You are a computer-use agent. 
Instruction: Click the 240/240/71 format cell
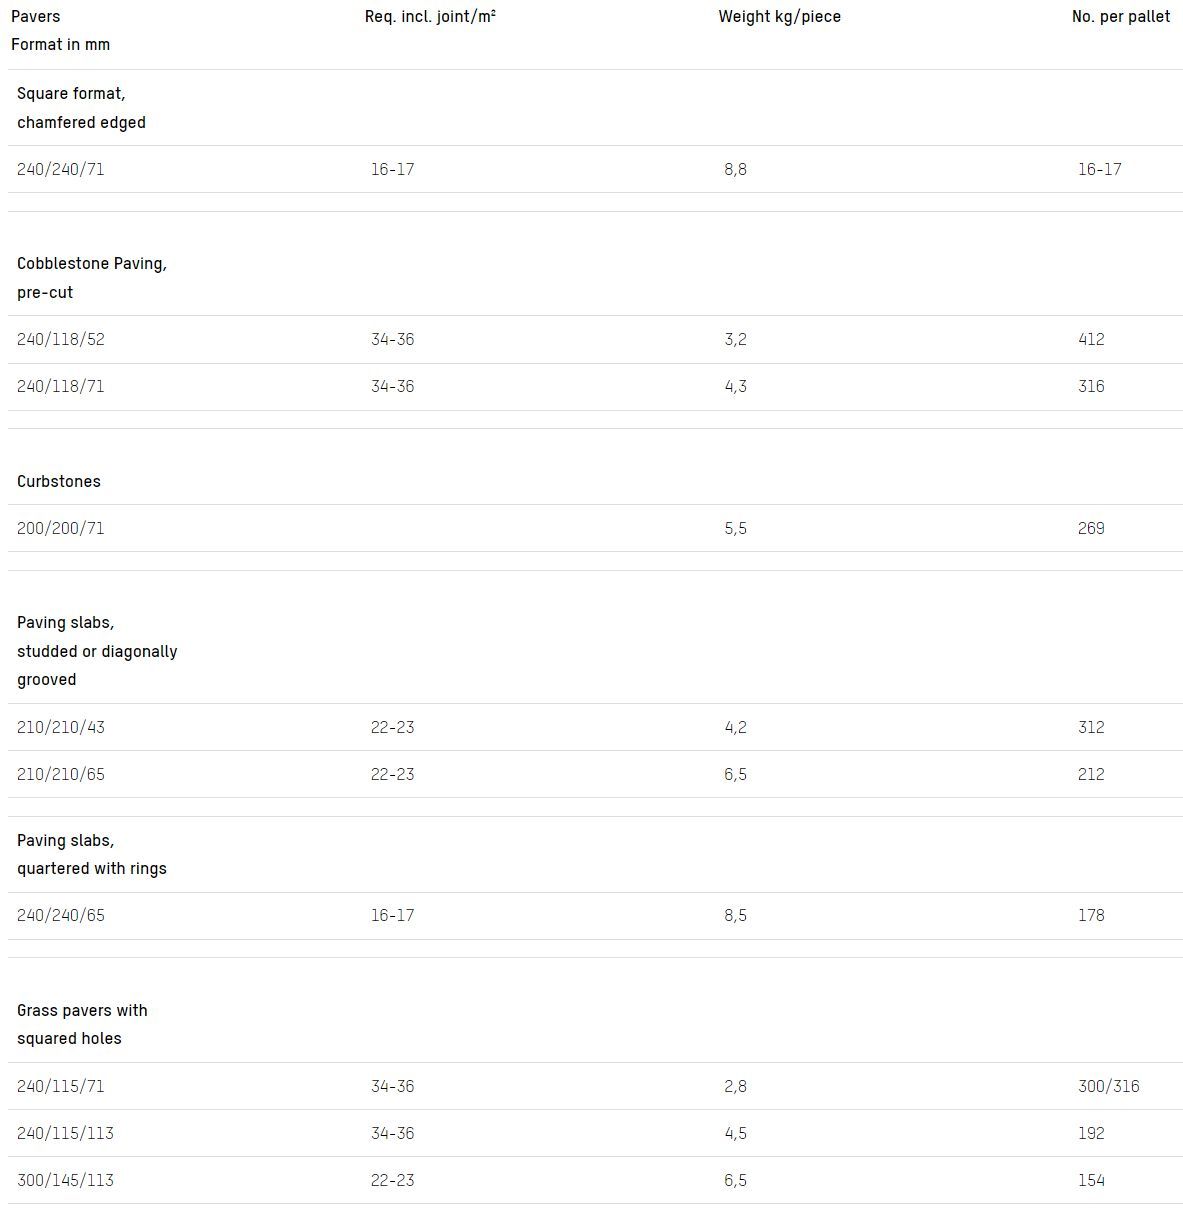click(x=61, y=169)
